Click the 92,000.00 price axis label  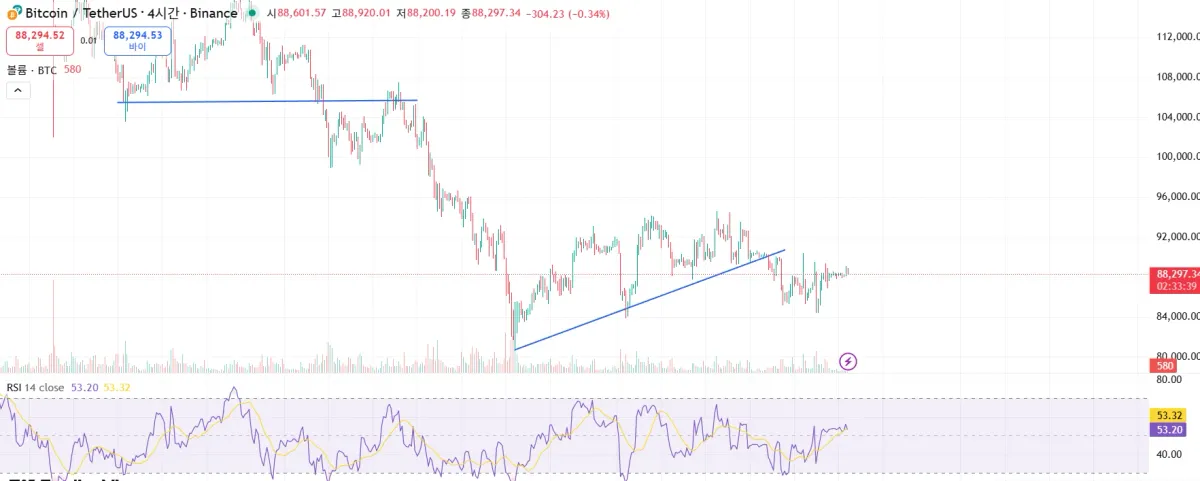pyautogui.click(x=1177, y=237)
